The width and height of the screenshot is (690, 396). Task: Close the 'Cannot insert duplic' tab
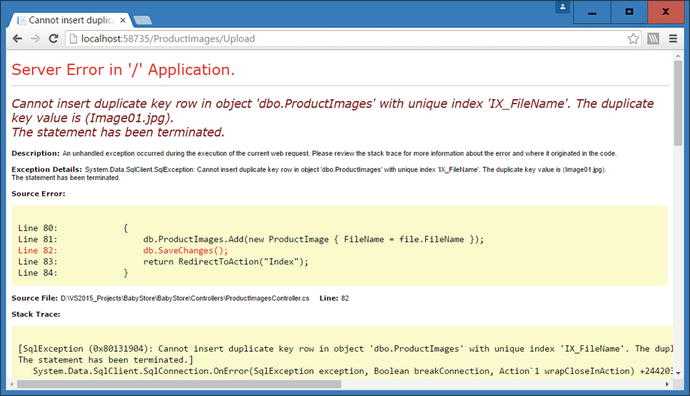click(x=123, y=20)
